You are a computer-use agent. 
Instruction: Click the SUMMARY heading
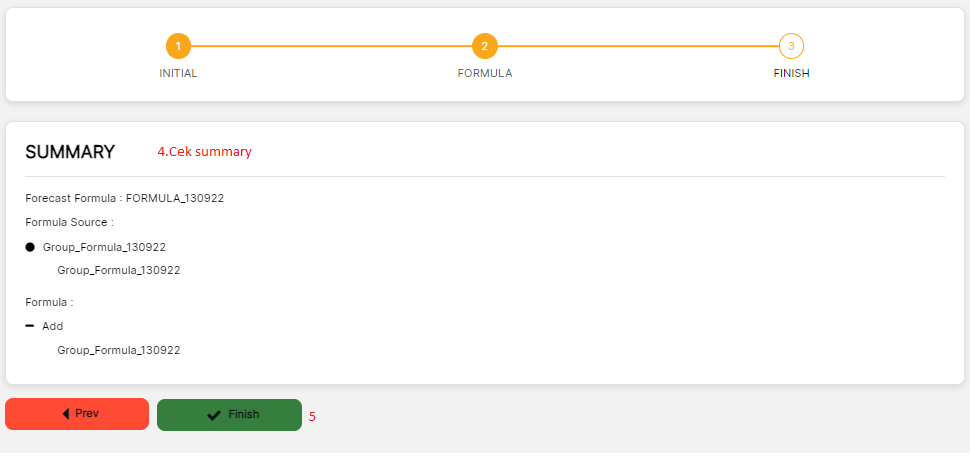(70, 152)
